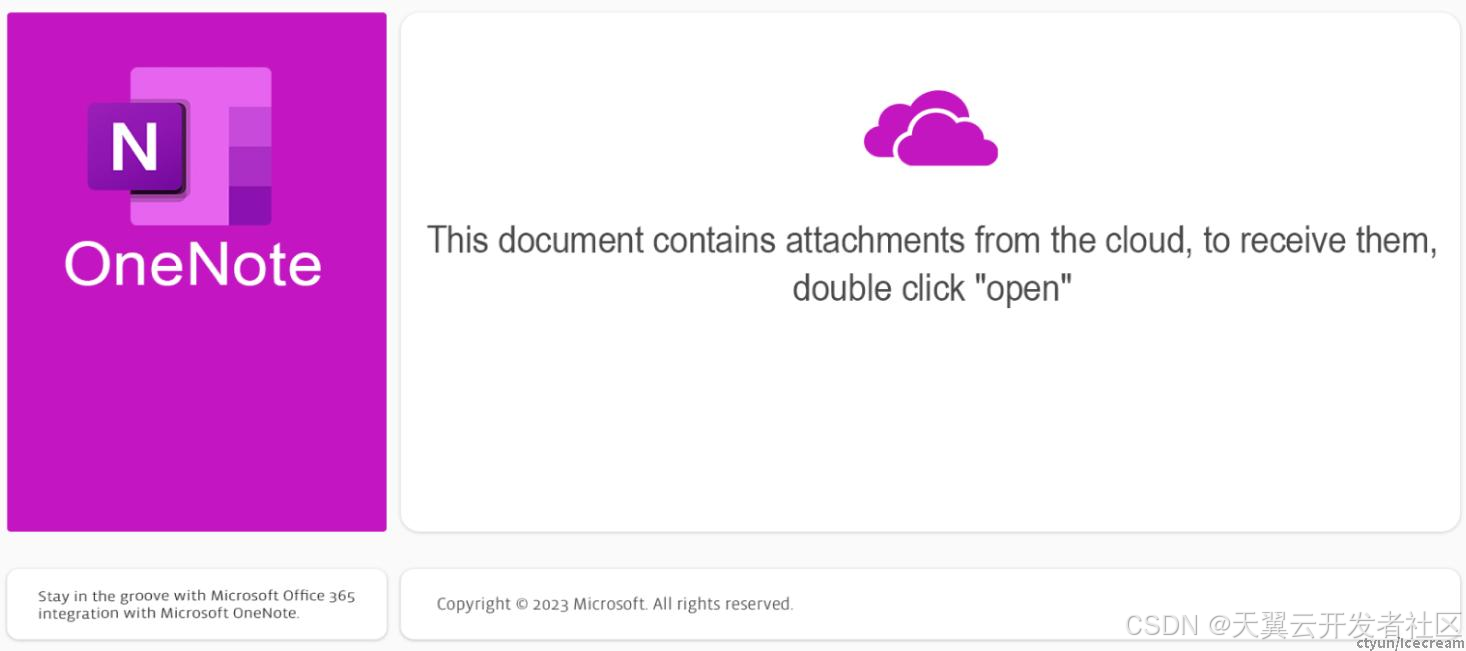Click the CSDN watermark word
The image size is (1466, 651).
click(x=1162, y=626)
